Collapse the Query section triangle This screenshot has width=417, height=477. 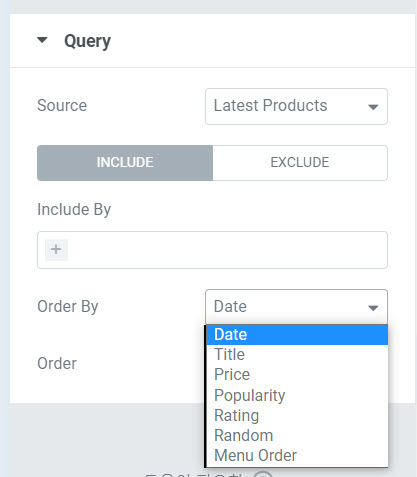pyautogui.click(x=42, y=40)
